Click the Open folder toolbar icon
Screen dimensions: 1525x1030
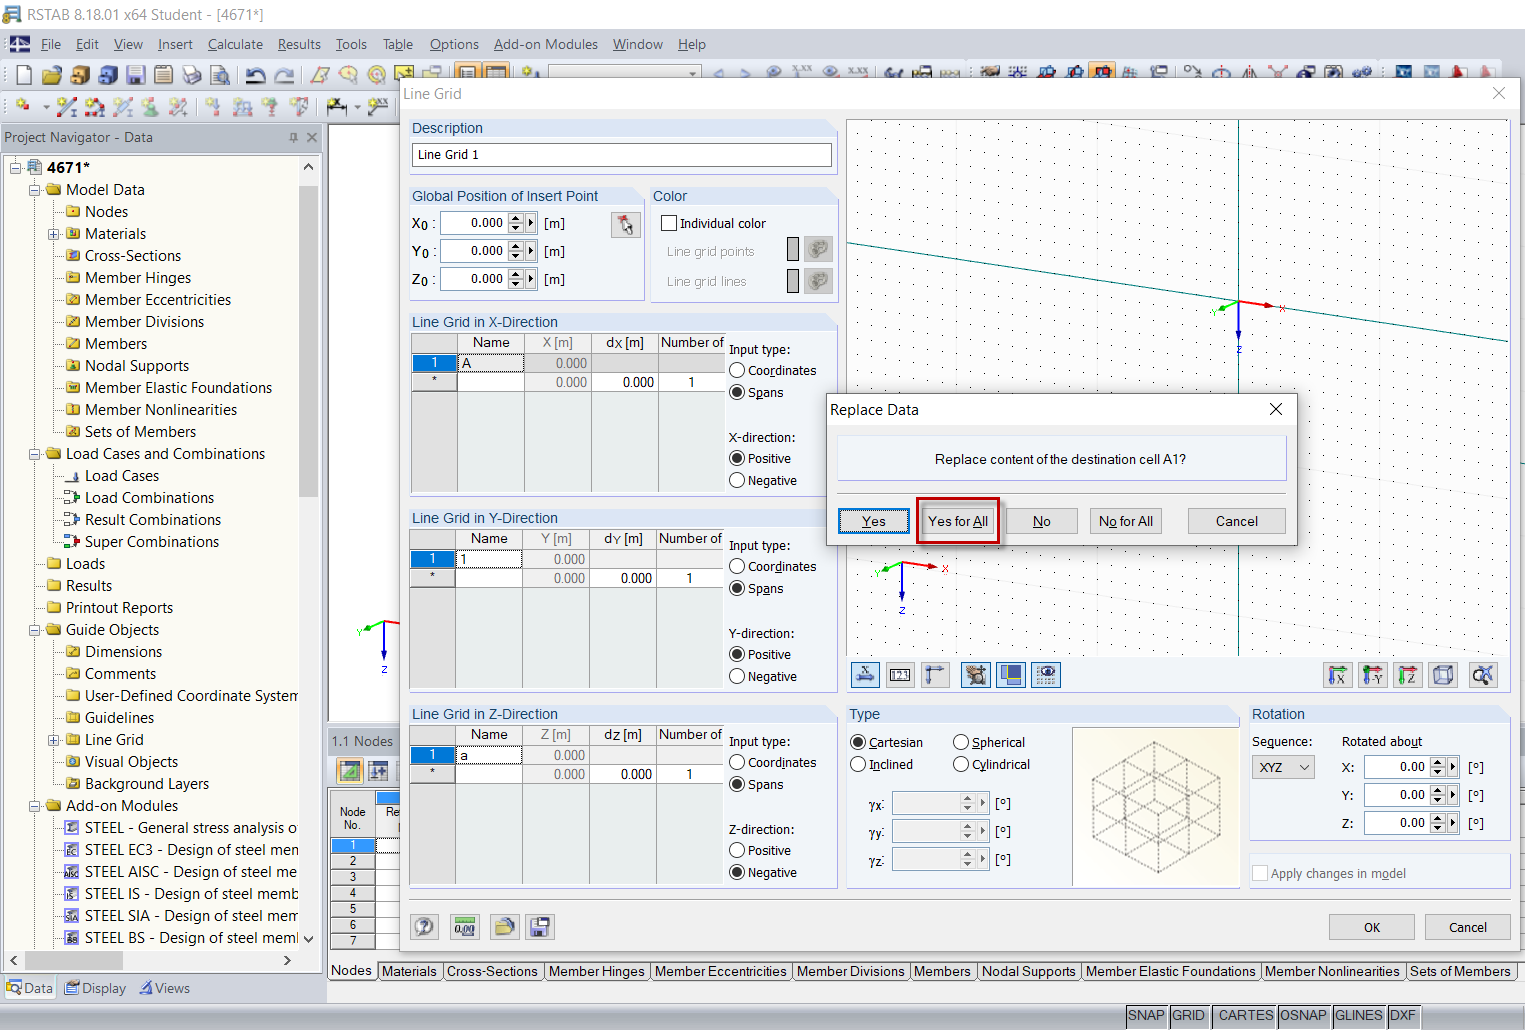click(x=52, y=75)
